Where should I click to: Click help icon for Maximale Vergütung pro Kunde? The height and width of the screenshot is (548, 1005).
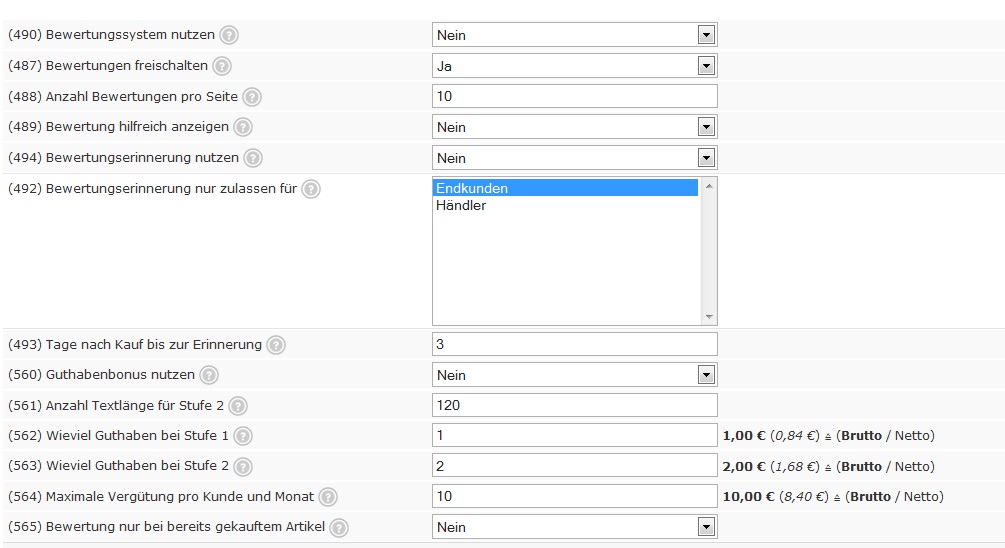328,497
